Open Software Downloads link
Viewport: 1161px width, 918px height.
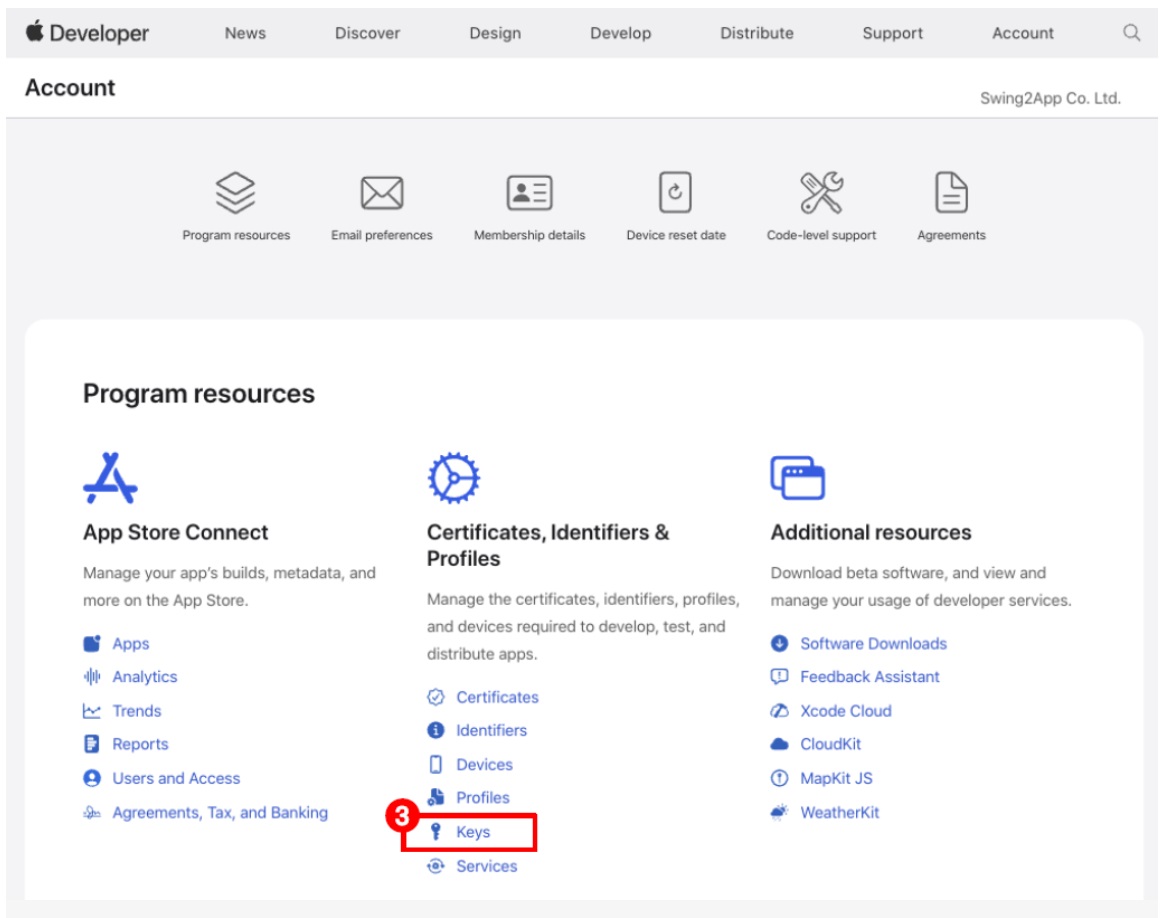pos(873,644)
